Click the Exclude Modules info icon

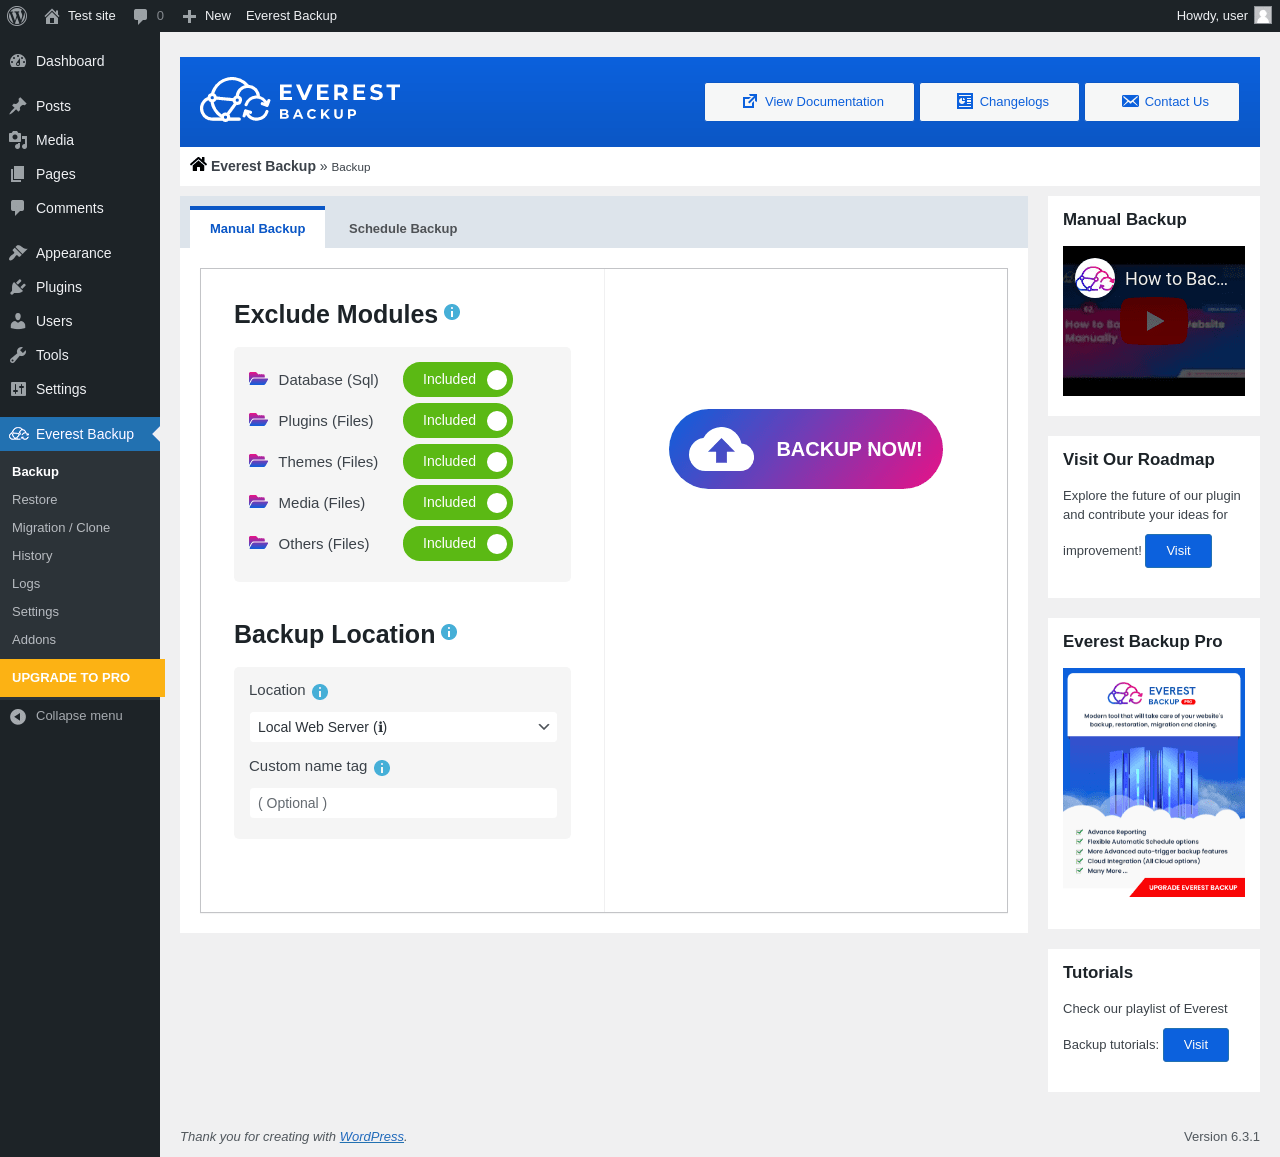(452, 312)
